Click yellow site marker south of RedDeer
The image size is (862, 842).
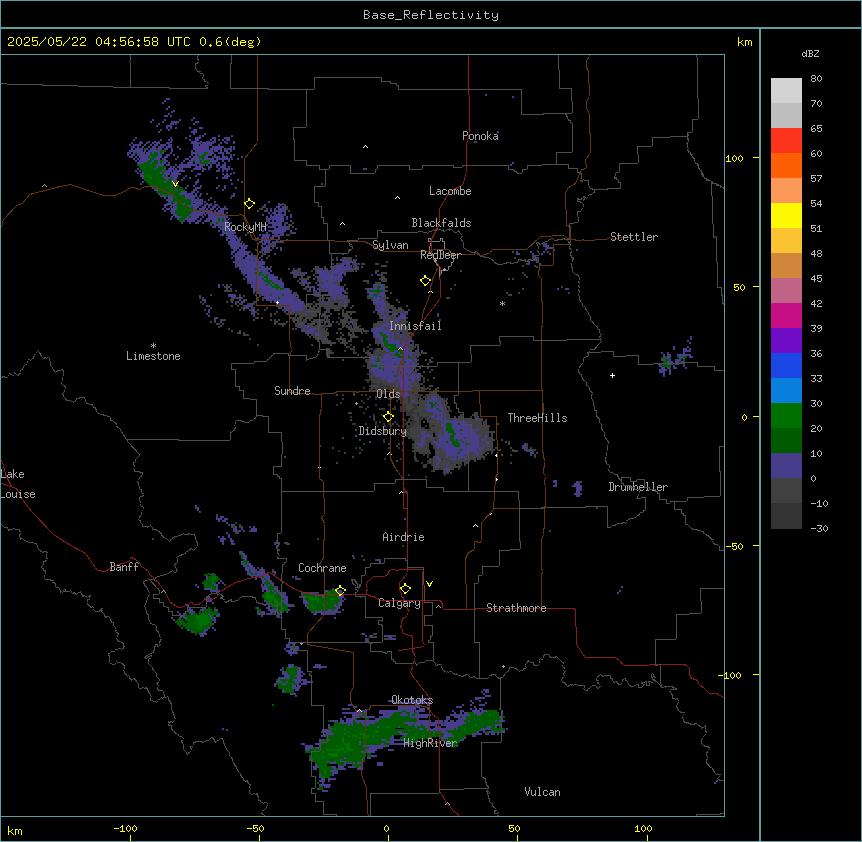[426, 281]
